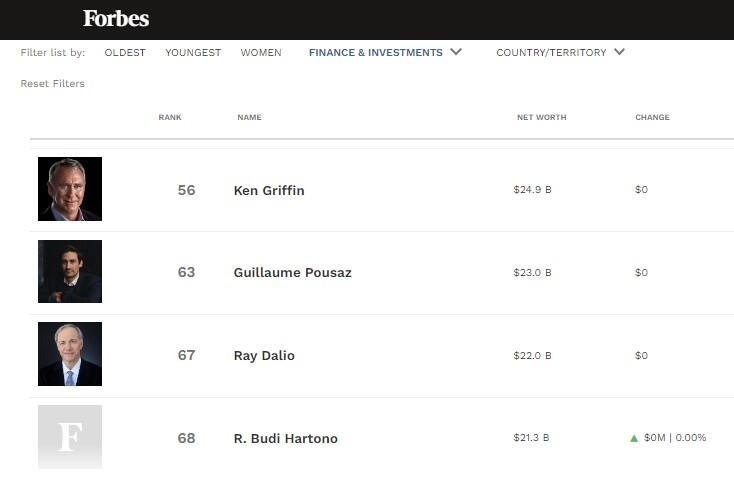Open the Country/Territory dropdown arrow
Image resolution: width=734 pixels, height=485 pixels.
point(619,51)
